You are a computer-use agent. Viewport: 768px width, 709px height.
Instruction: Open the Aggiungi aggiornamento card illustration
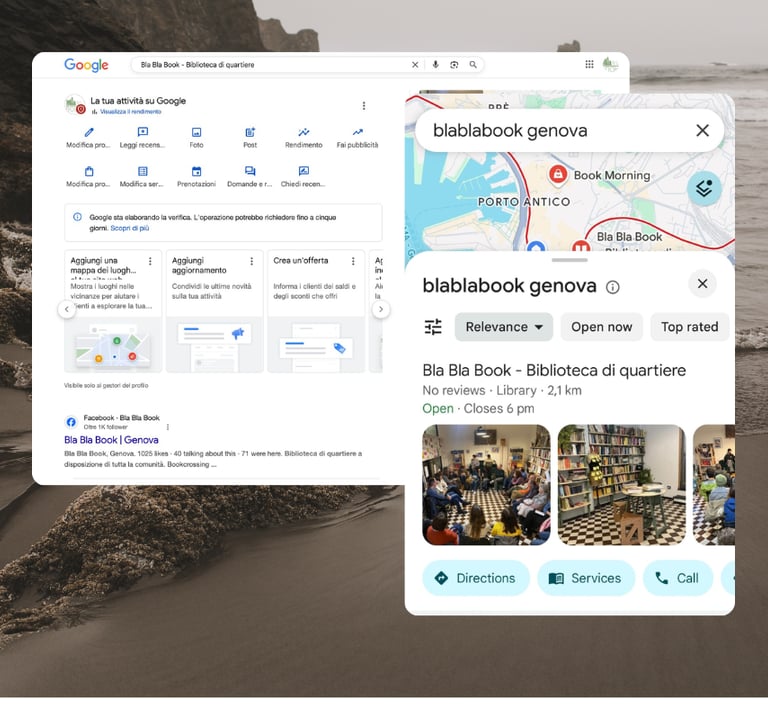(215, 345)
